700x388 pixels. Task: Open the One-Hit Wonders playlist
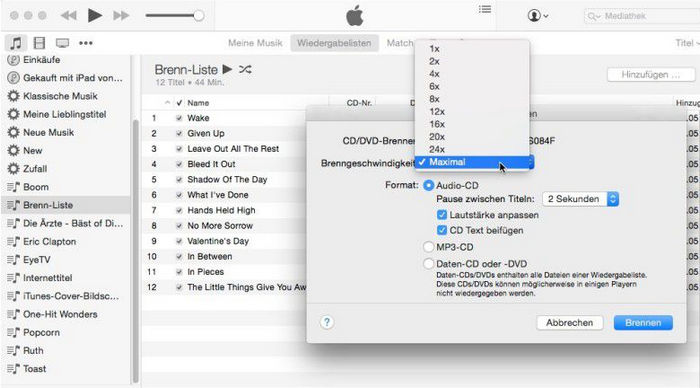tap(65, 314)
